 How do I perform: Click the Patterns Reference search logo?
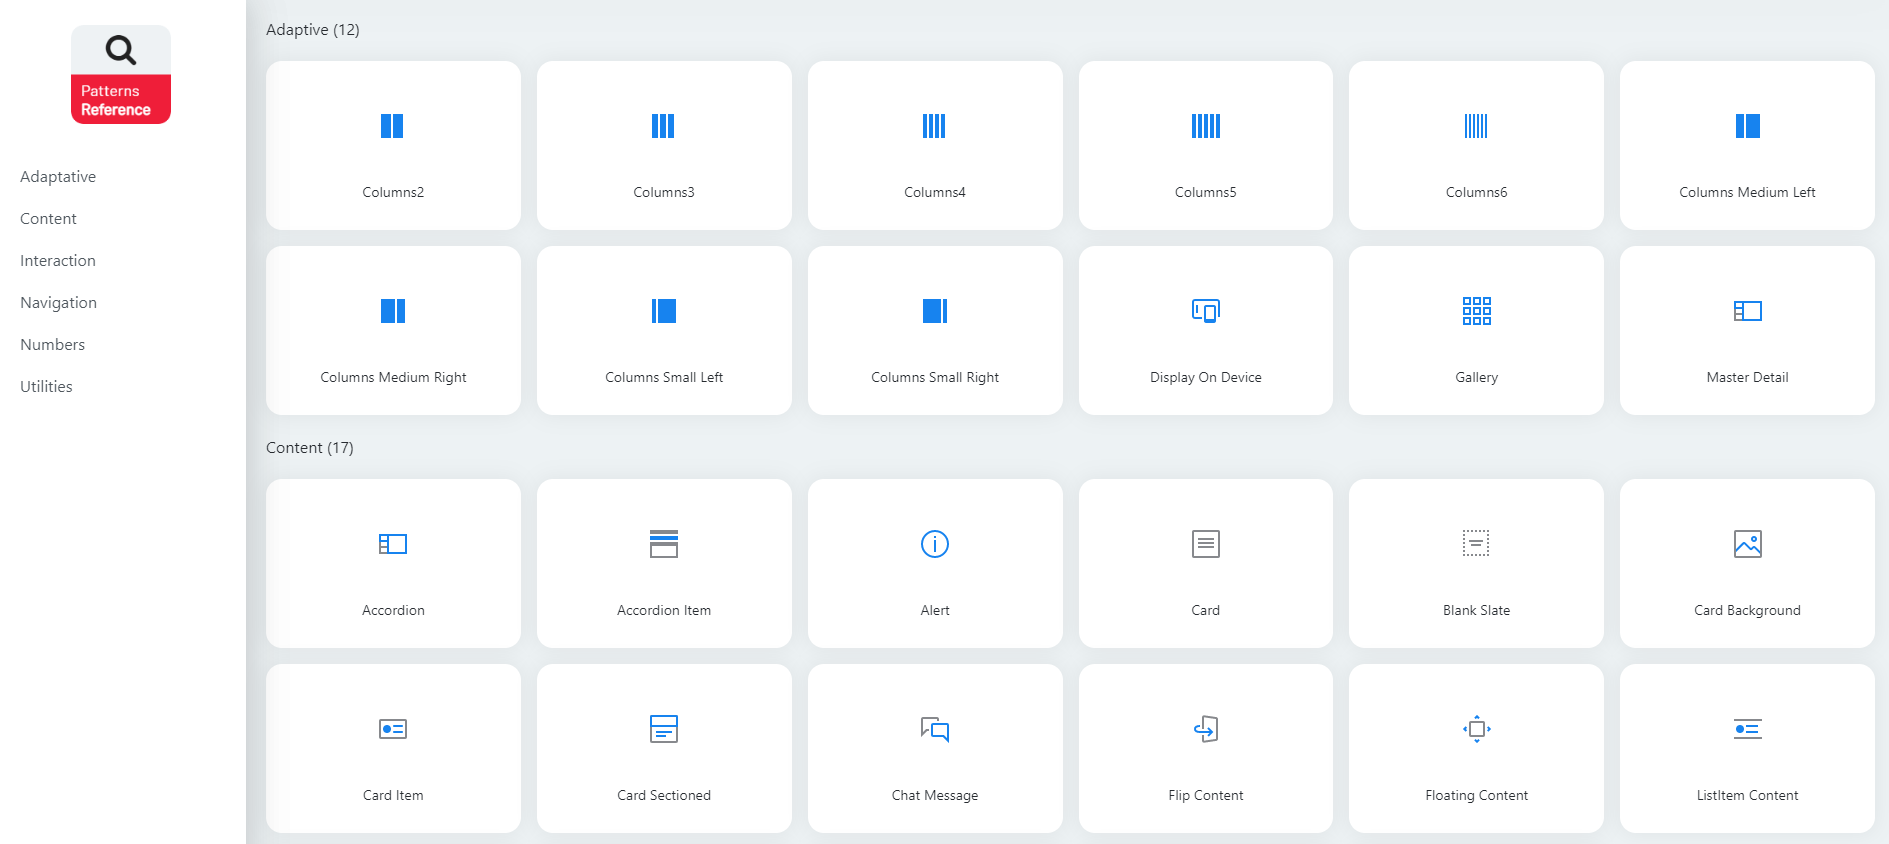121,75
